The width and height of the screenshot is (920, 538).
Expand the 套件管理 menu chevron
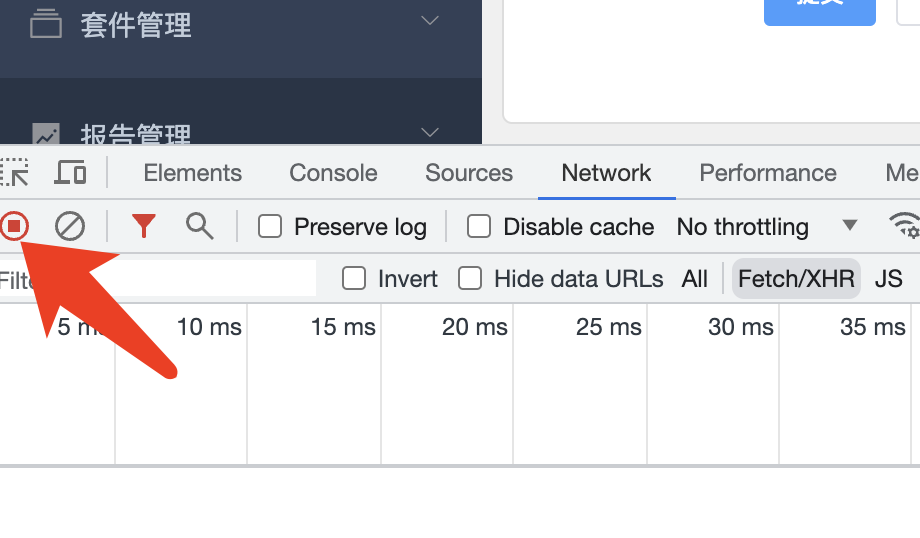[430, 21]
